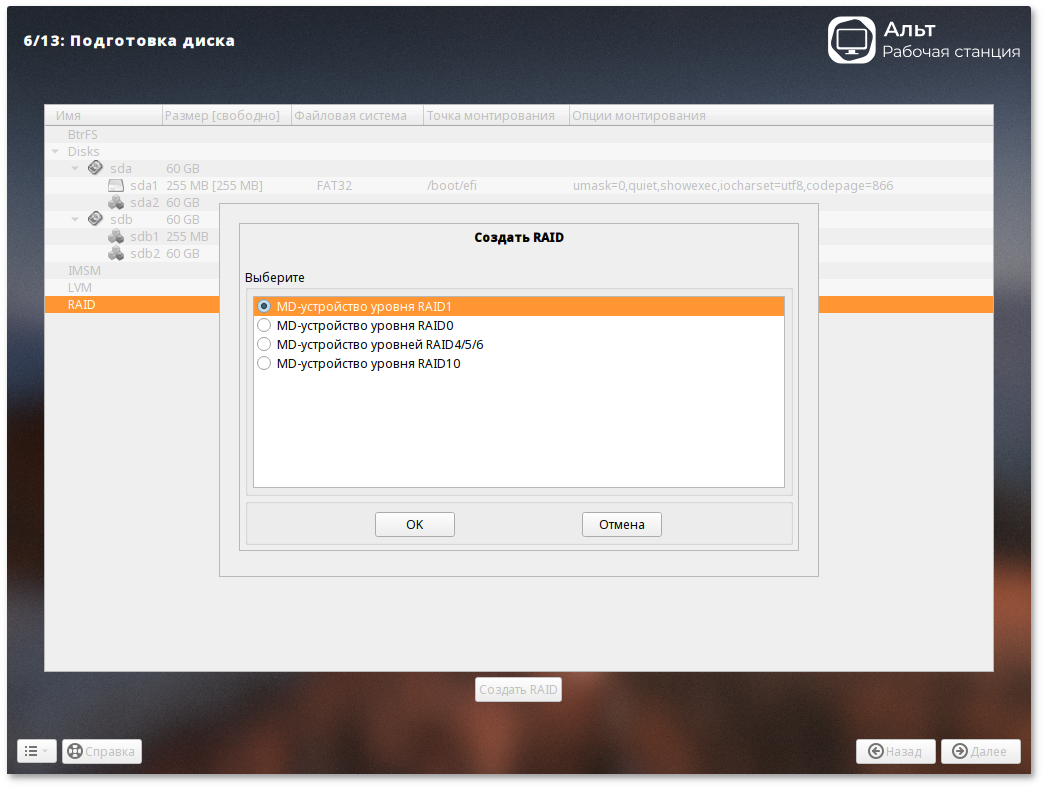The height and width of the screenshot is (788, 1044).
Task: Open Справка help button
Action: pyautogui.click(x=102, y=751)
